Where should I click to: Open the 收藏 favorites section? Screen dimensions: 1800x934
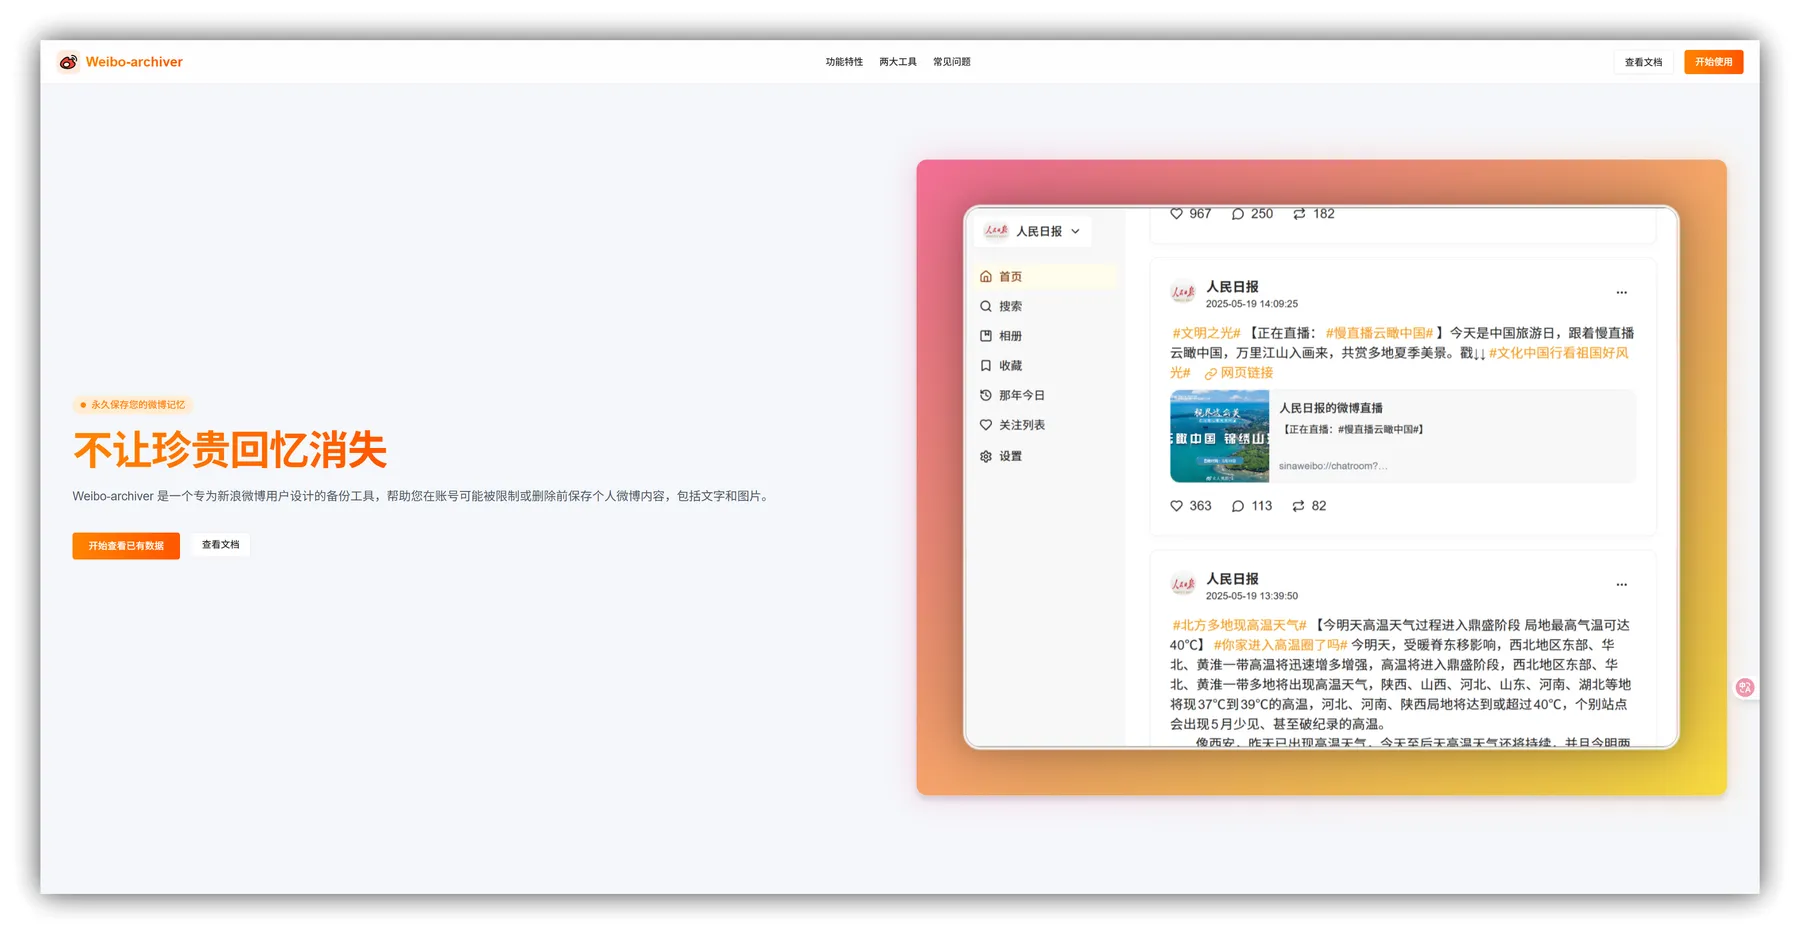[1010, 365]
